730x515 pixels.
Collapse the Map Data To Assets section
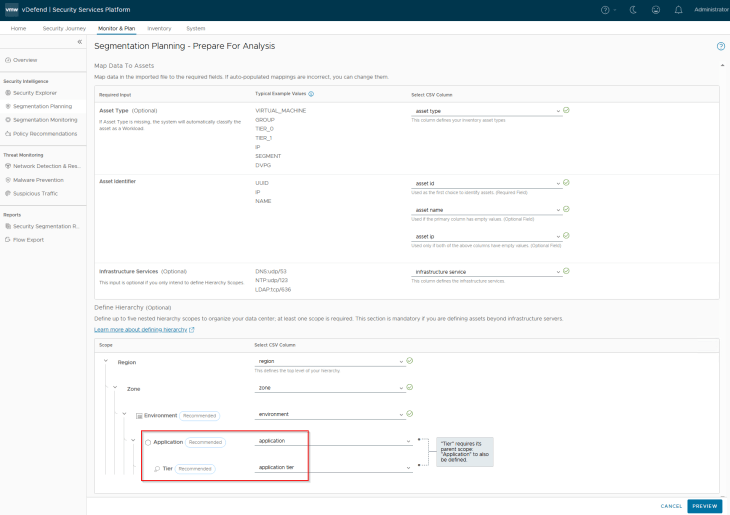[x=721, y=65]
